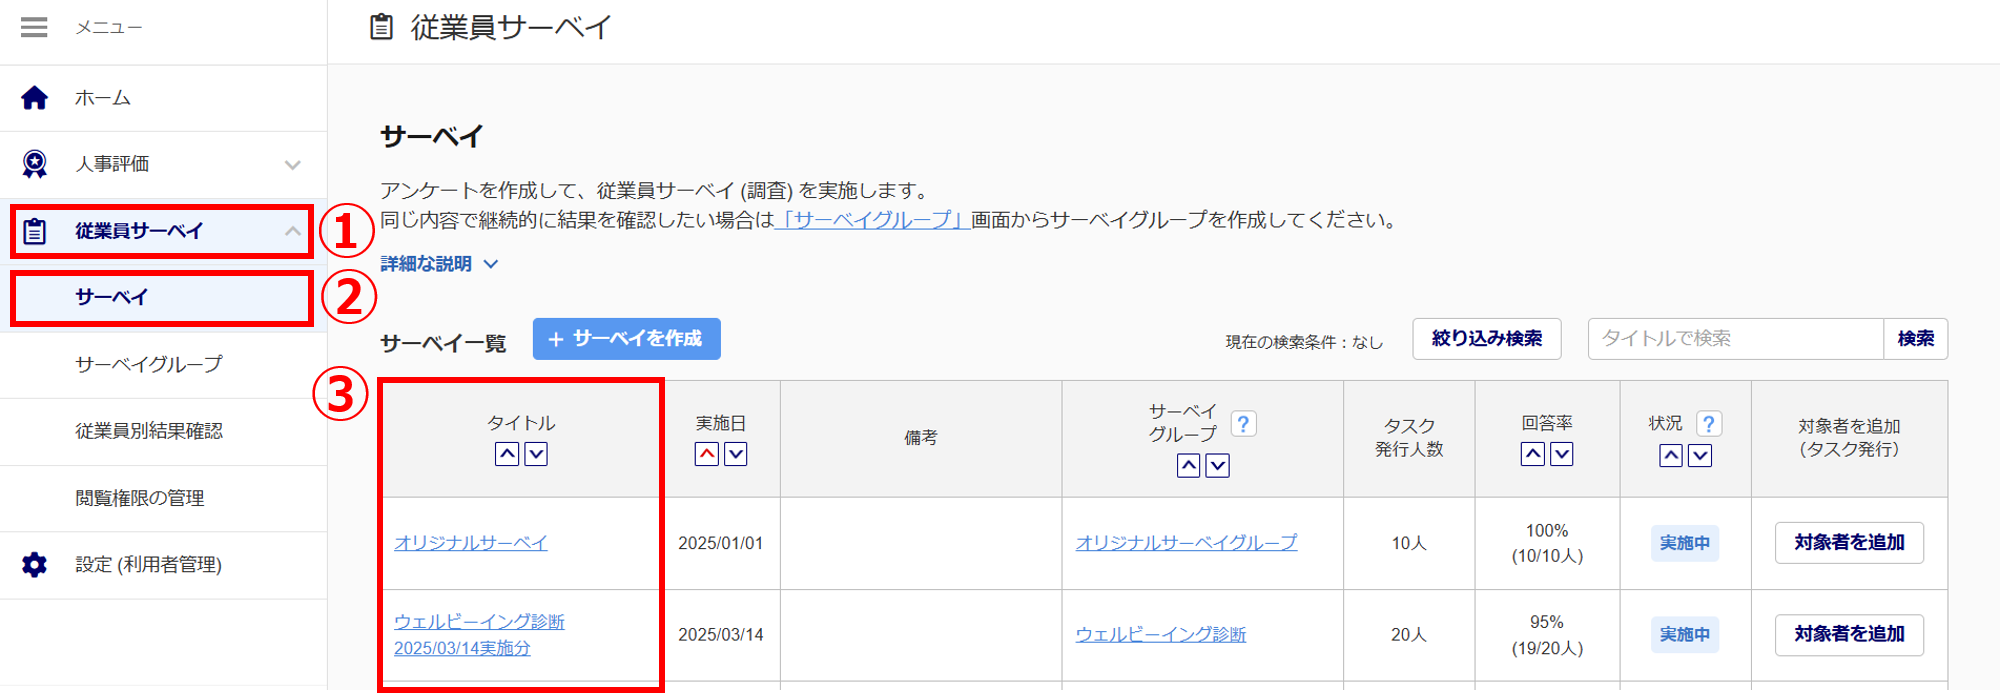
Task: Open ウェルビーイング診断 2025/03/14実施分 link
Action: tap(479, 635)
